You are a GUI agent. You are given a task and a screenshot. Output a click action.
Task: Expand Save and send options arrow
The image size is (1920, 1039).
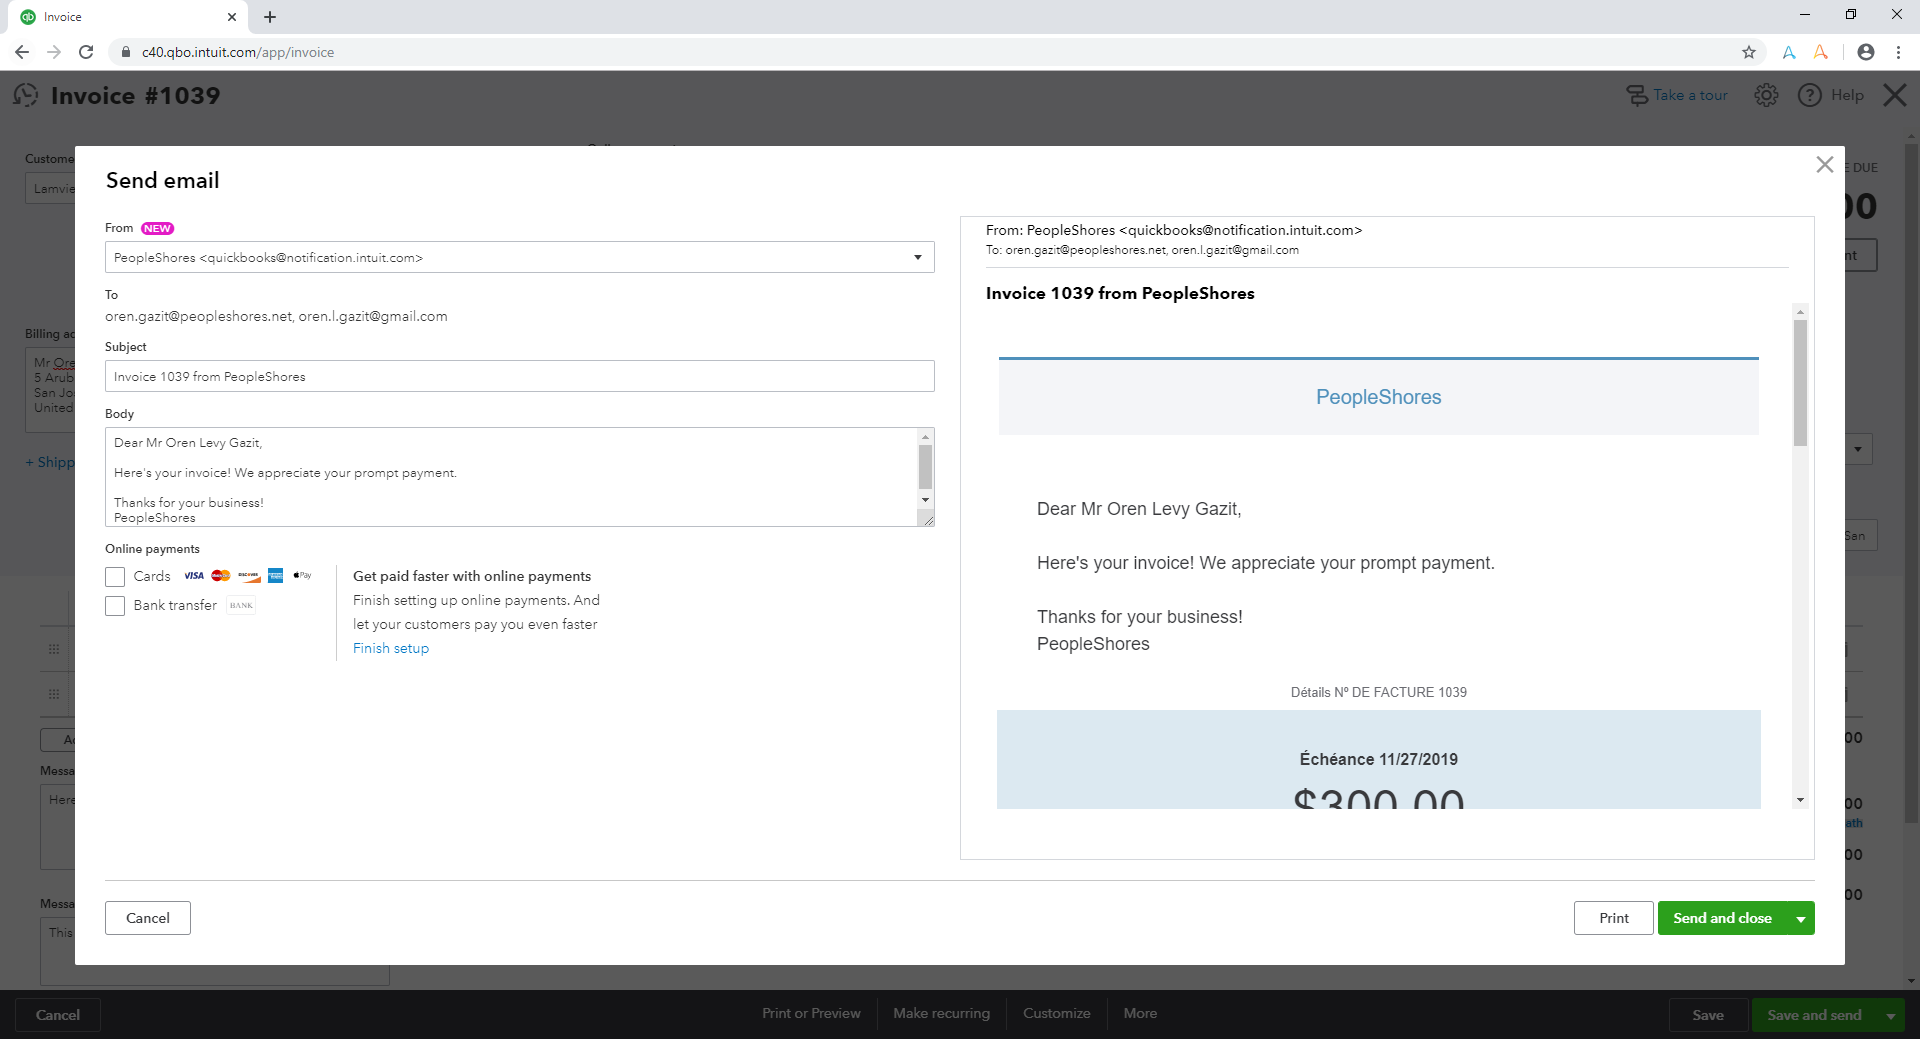[x=1891, y=1015]
